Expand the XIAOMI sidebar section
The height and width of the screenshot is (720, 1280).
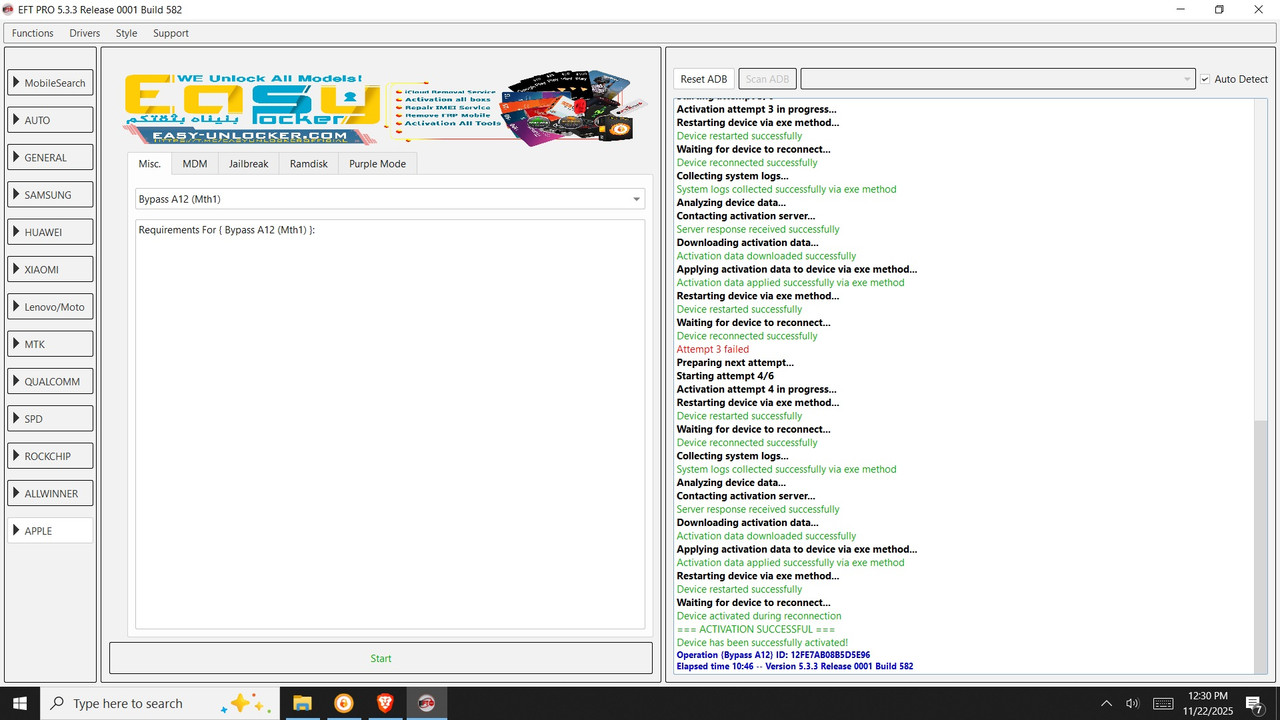point(51,269)
